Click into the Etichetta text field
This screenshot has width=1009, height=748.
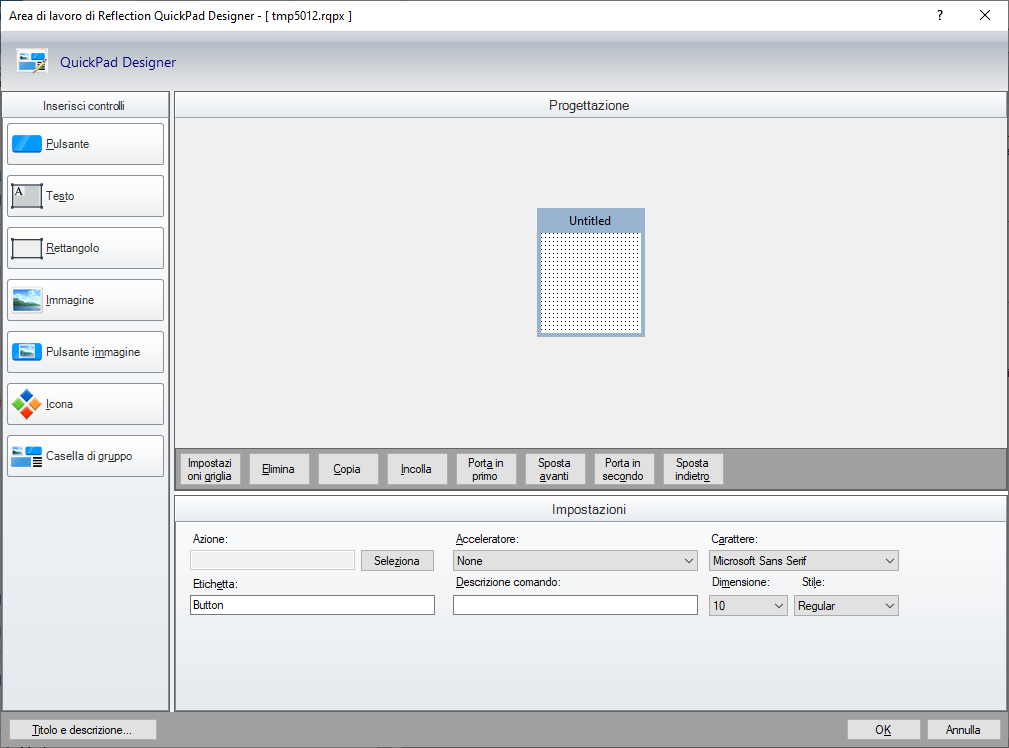click(x=312, y=606)
